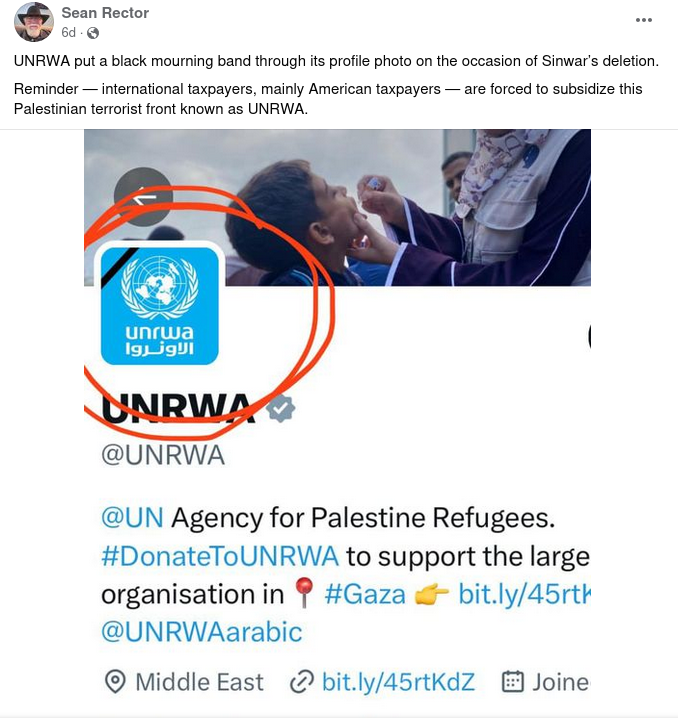Click the pointing hand emoji icon
This screenshot has width=678, height=718.
coord(431,595)
